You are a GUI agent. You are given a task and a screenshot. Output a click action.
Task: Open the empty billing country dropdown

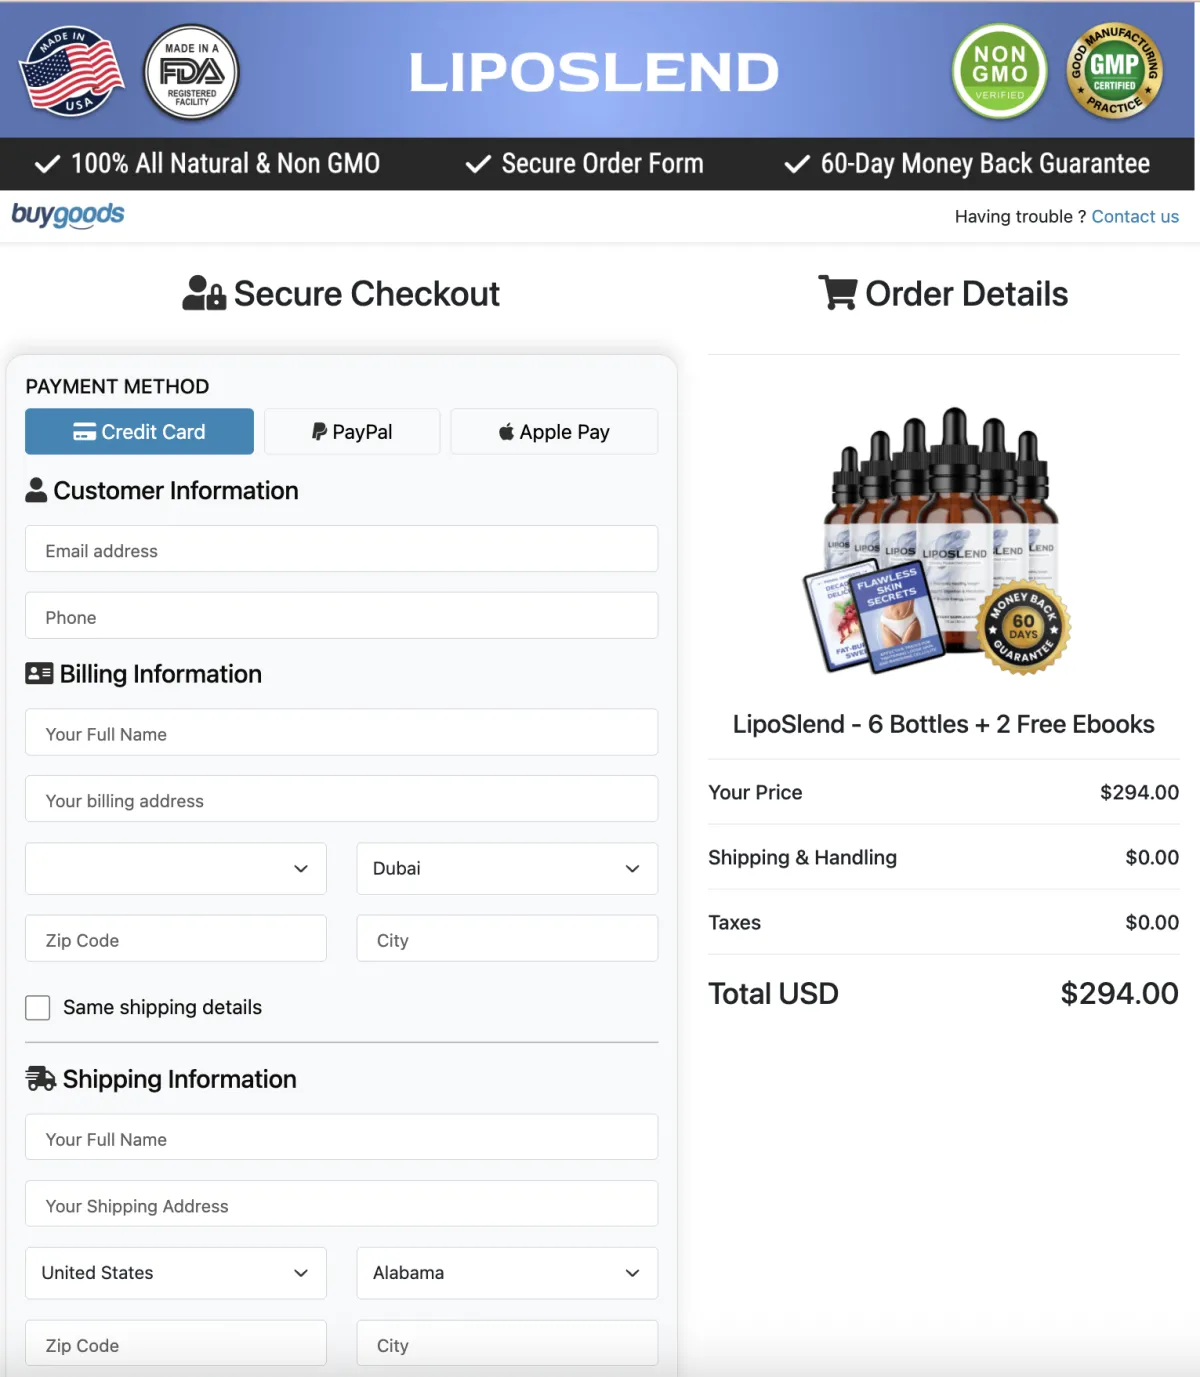click(x=176, y=868)
